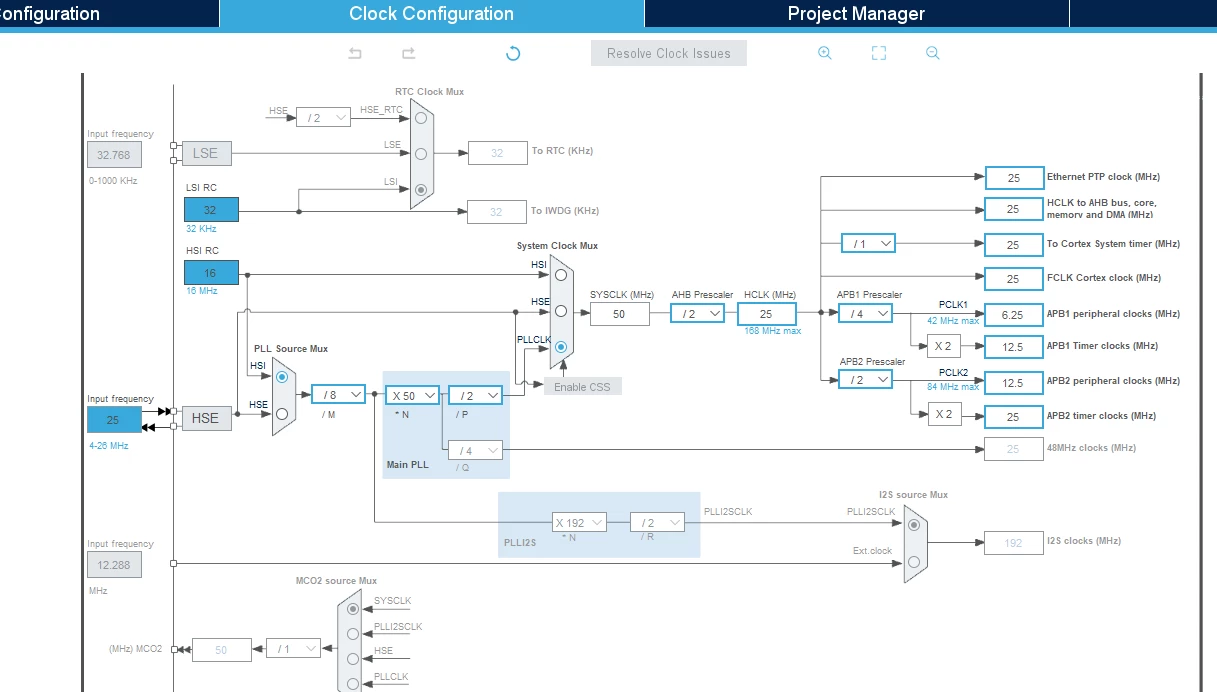1217x692 pixels.
Task: Switch to the Clock Configuration tab
Action: tap(431, 14)
